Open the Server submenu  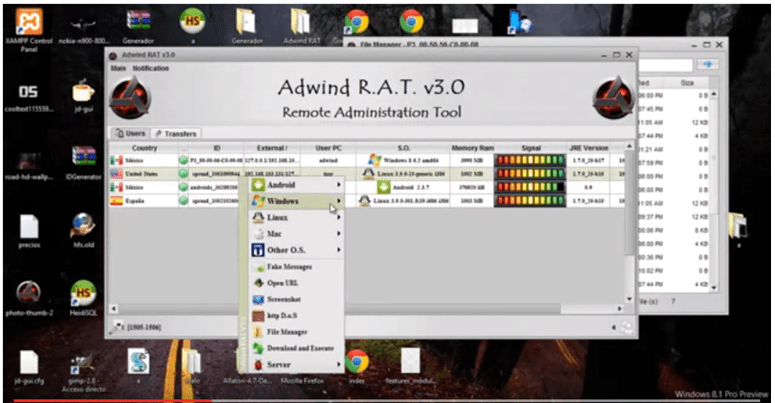click(296, 364)
